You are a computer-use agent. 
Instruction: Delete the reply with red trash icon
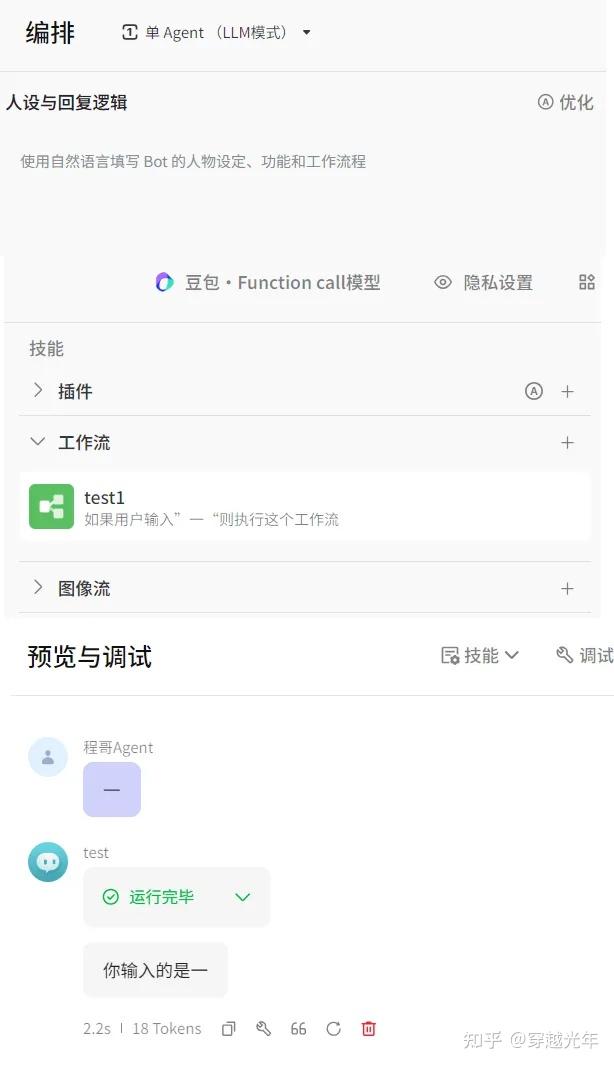pyautogui.click(x=369, y=1028)
